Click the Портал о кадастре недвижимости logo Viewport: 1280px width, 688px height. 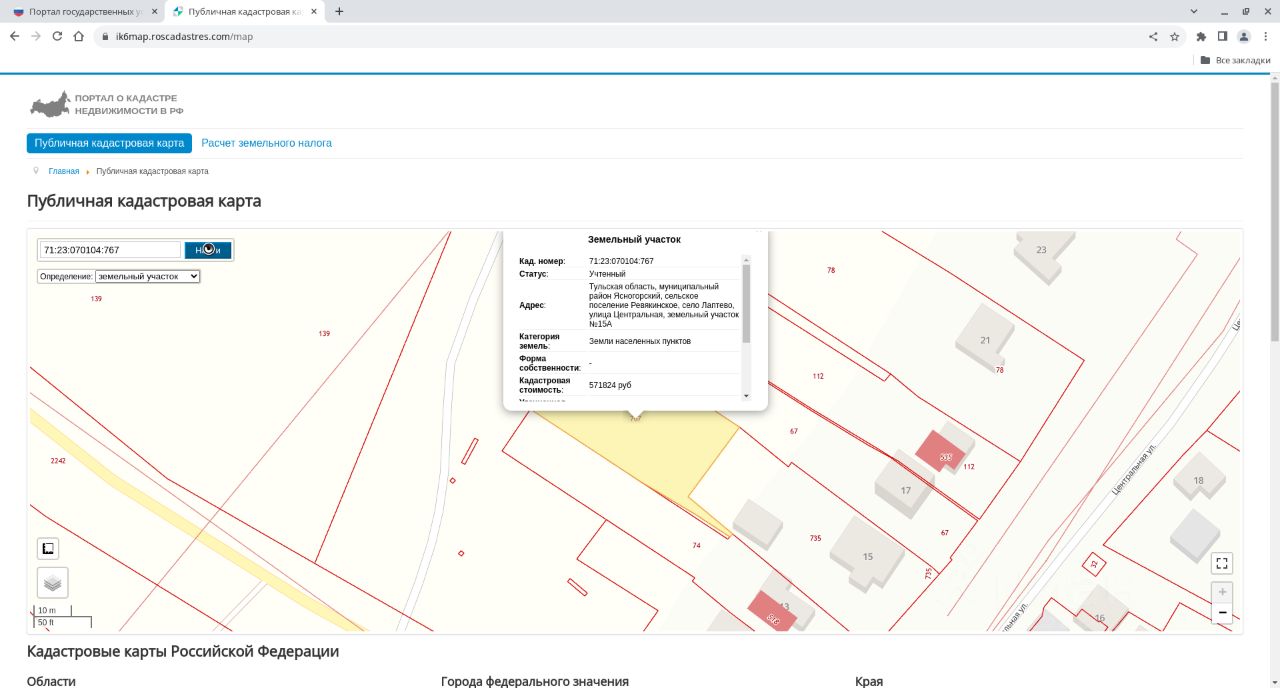click(x=106, y=104)
